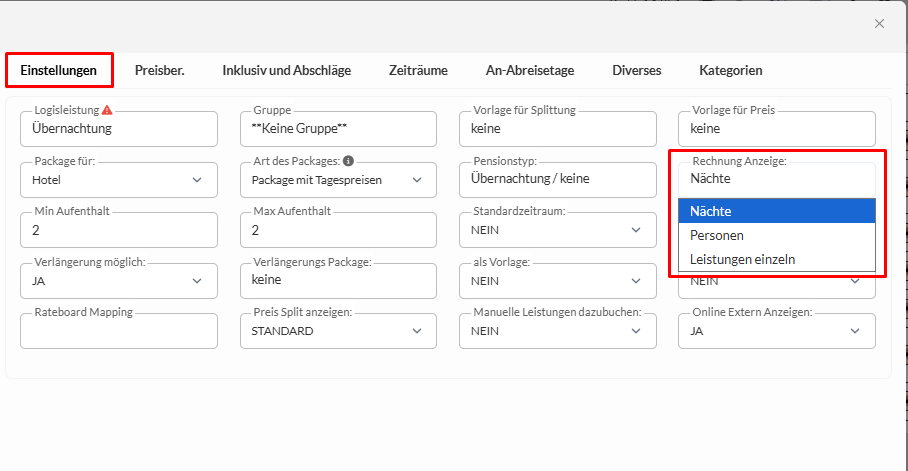Focus the Gruppe field showing Keine Gruppe

click(x=338, y=129)
